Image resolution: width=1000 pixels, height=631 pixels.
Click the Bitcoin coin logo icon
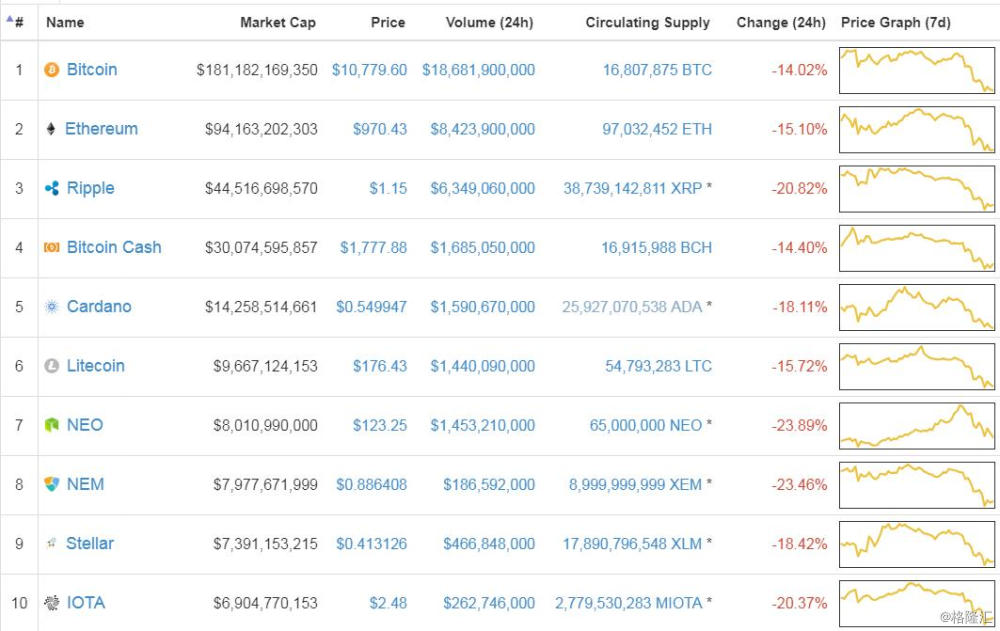(52, 70)
